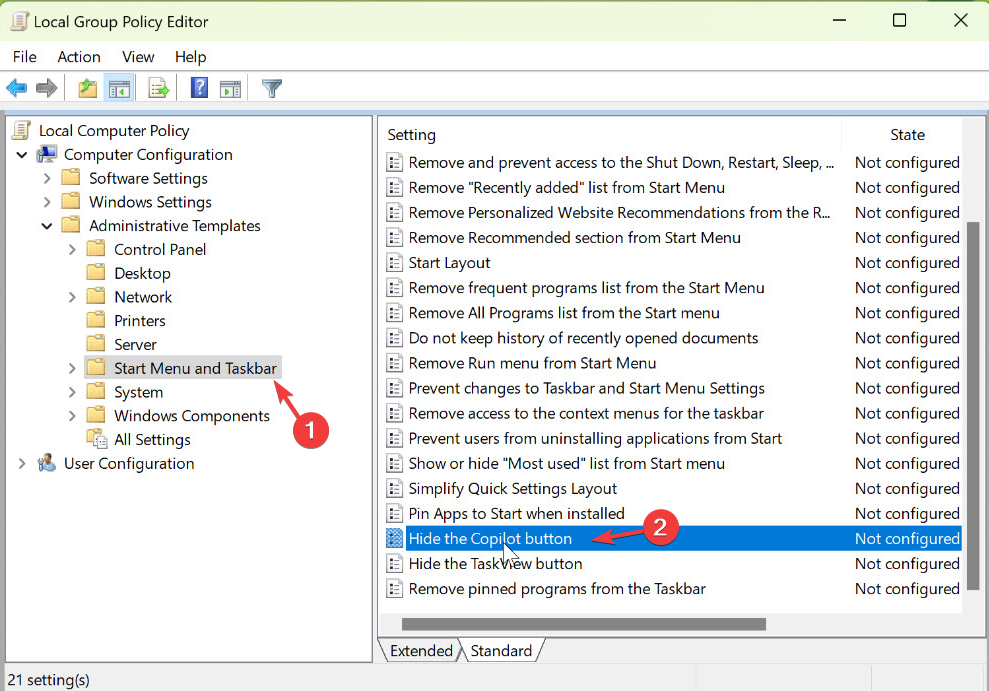Open the Hide the TaskView button policy
The height and width of the screenshot is (691, 989).
pos(495,563)
